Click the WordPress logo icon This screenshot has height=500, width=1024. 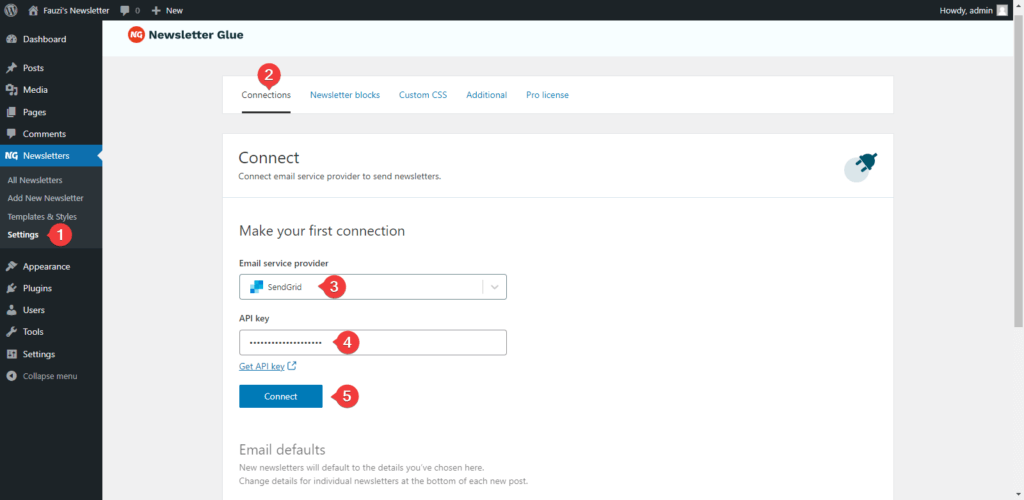[11, 10]
